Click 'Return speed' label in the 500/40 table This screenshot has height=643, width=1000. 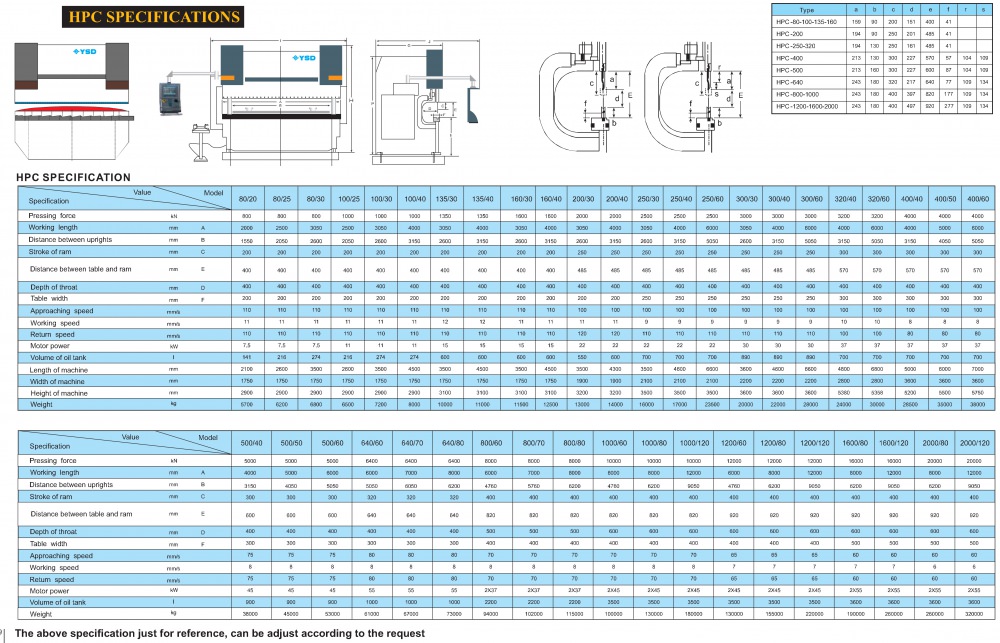(52, 579)
